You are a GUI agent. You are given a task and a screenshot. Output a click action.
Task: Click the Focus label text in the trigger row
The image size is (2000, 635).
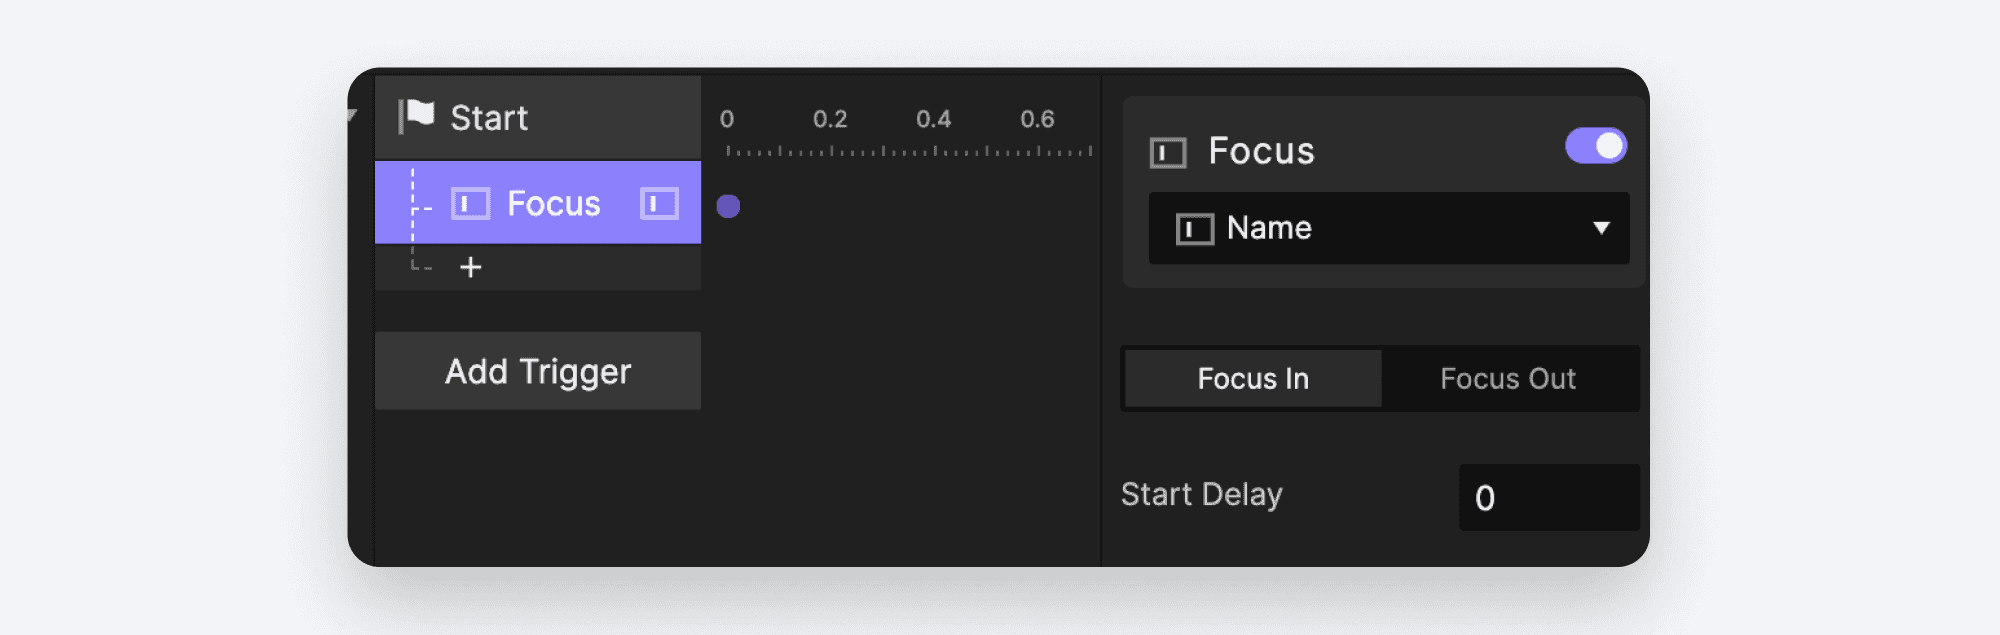(553, 203)
